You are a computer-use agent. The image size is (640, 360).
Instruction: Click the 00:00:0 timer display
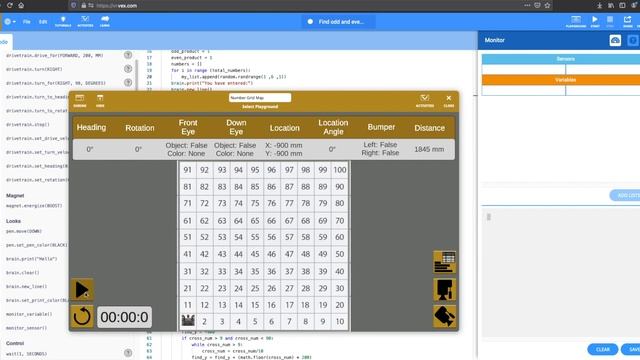[x=124, y=317]
